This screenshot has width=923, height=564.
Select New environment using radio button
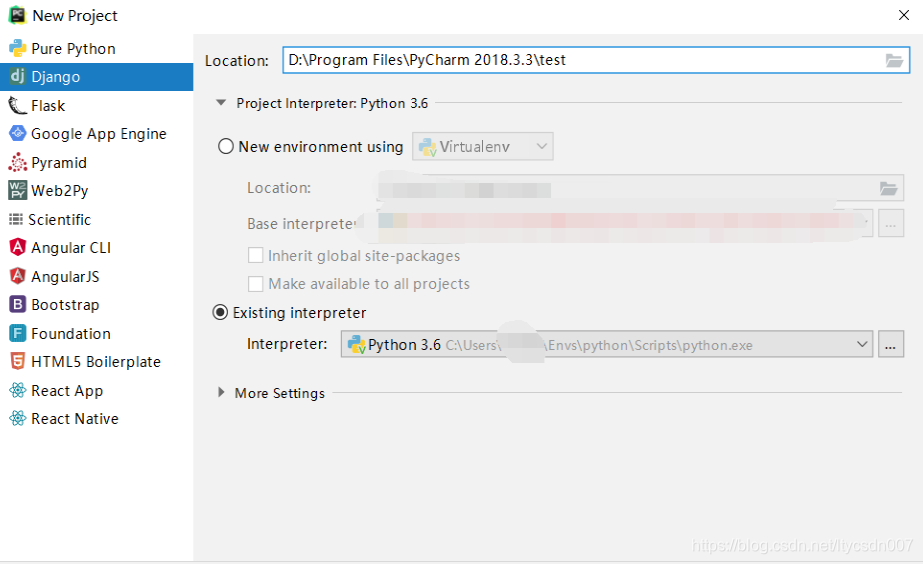tap(226, 146)
